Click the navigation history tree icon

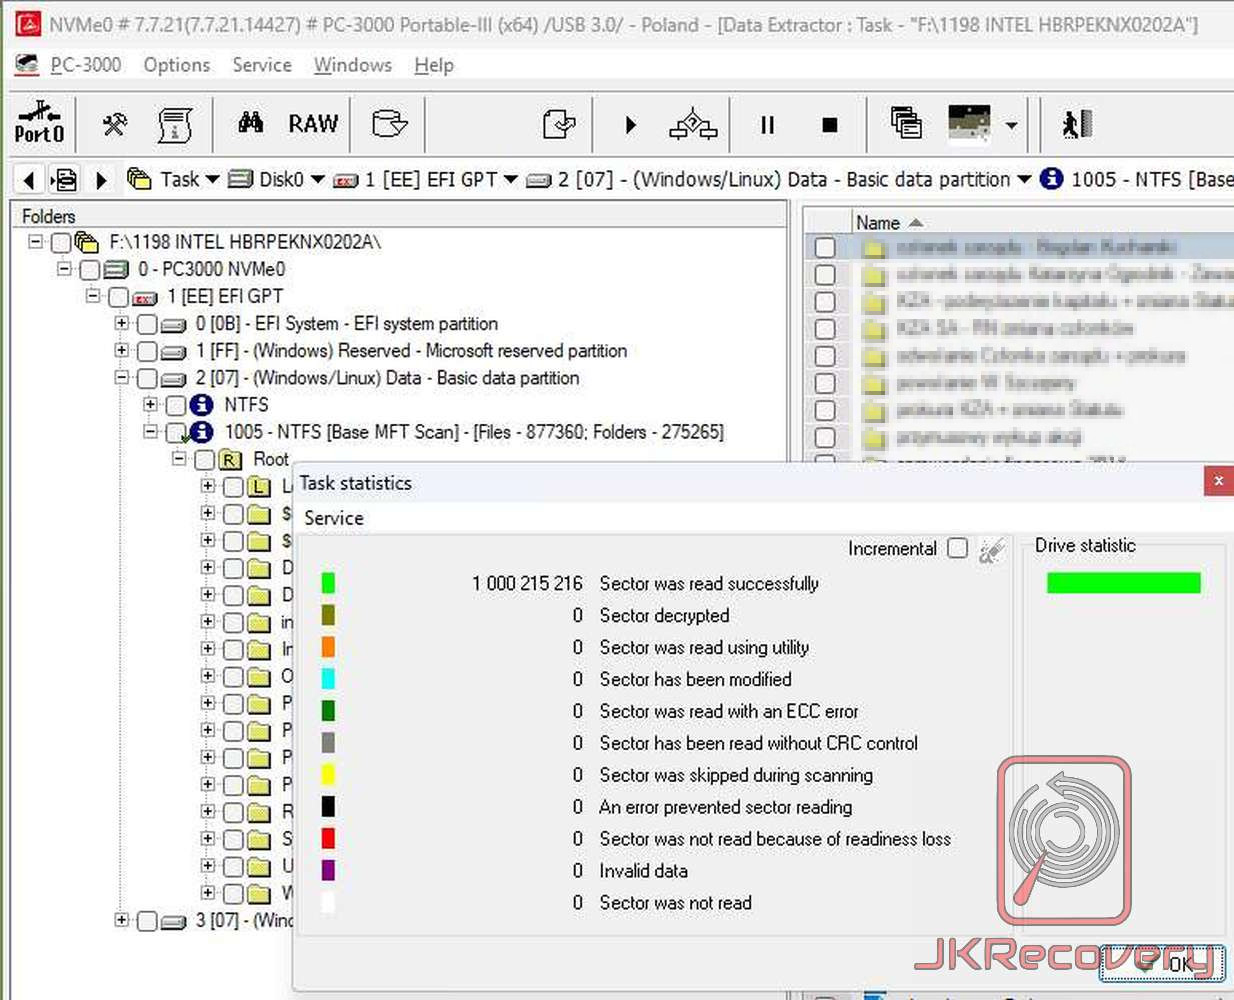click(65, 180)
